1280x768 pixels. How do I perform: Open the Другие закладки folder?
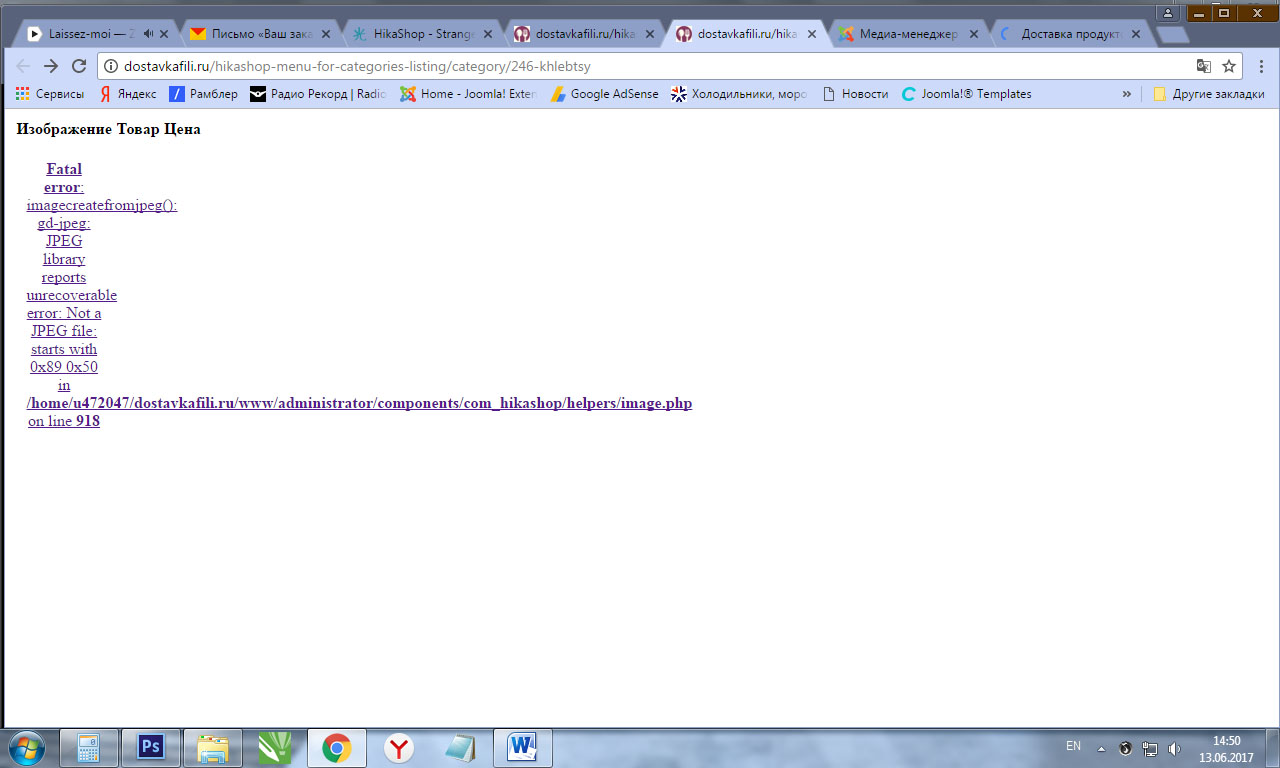(x=1208, y=94)
